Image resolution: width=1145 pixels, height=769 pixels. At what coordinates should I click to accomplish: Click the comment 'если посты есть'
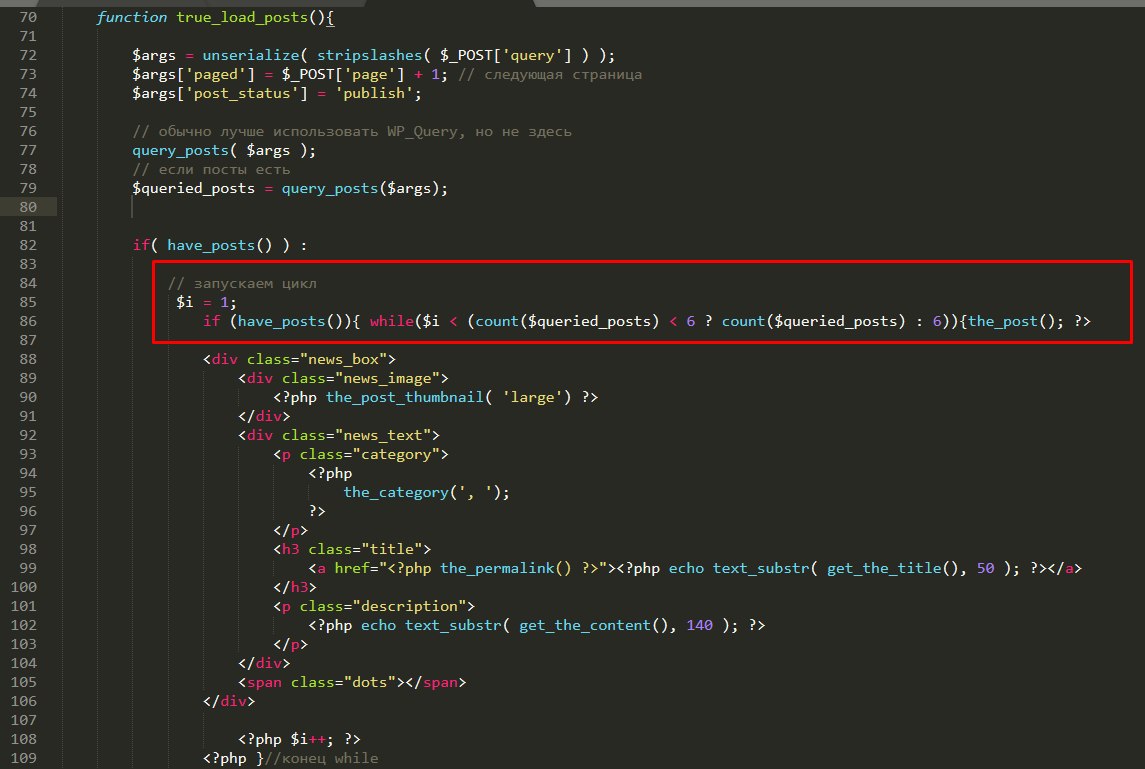click(x=211, y=169)
